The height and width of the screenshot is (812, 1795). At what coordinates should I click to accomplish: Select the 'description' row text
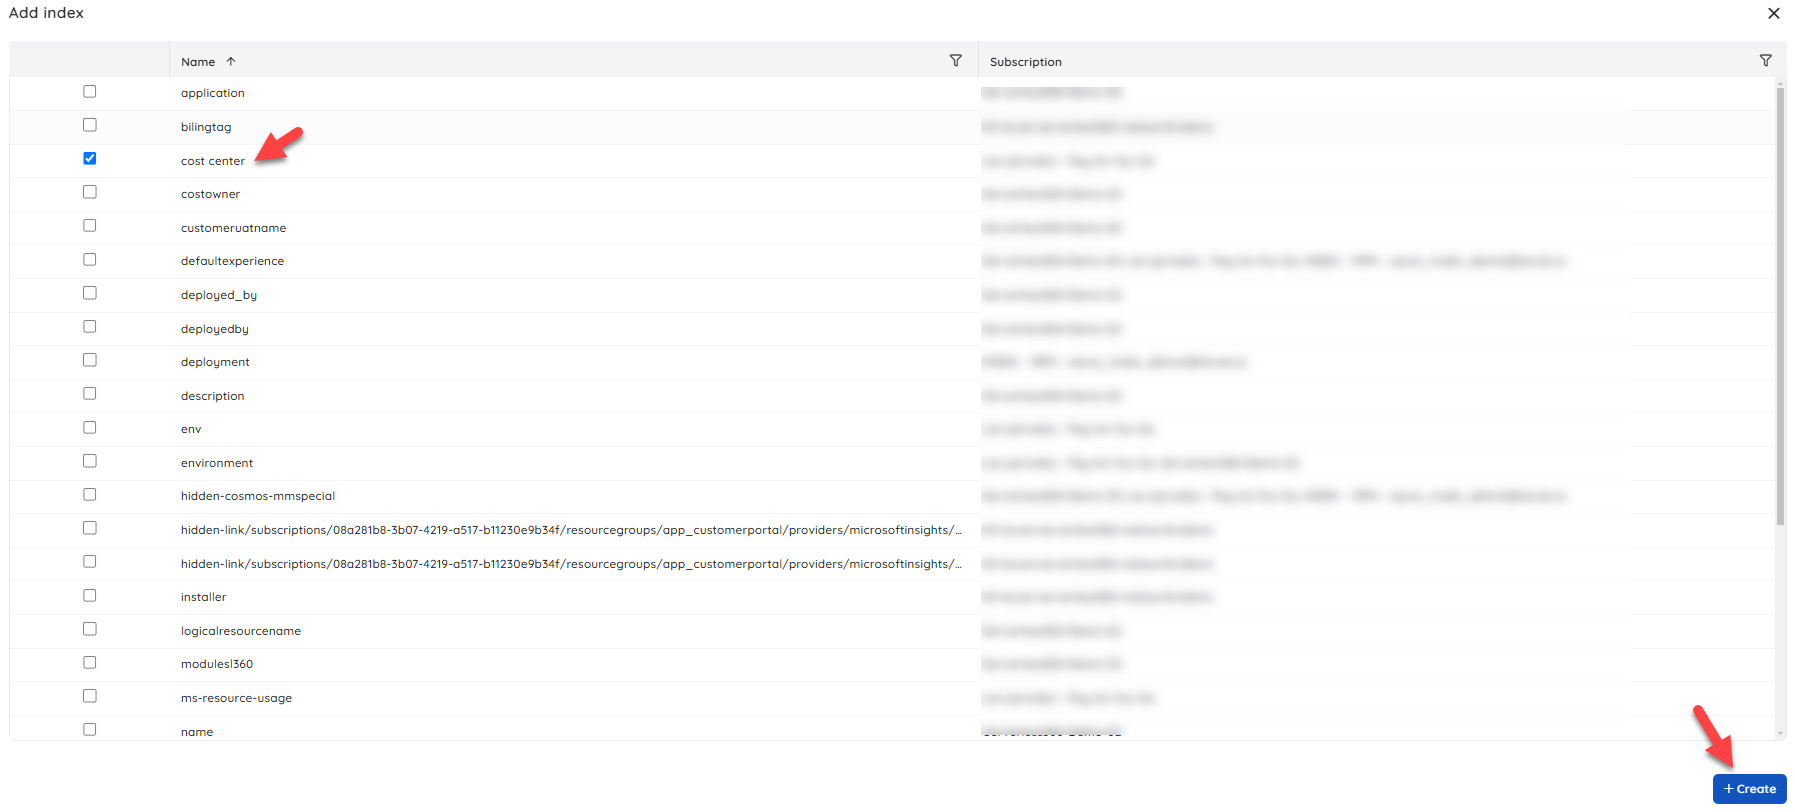click(x=212, y=396)
